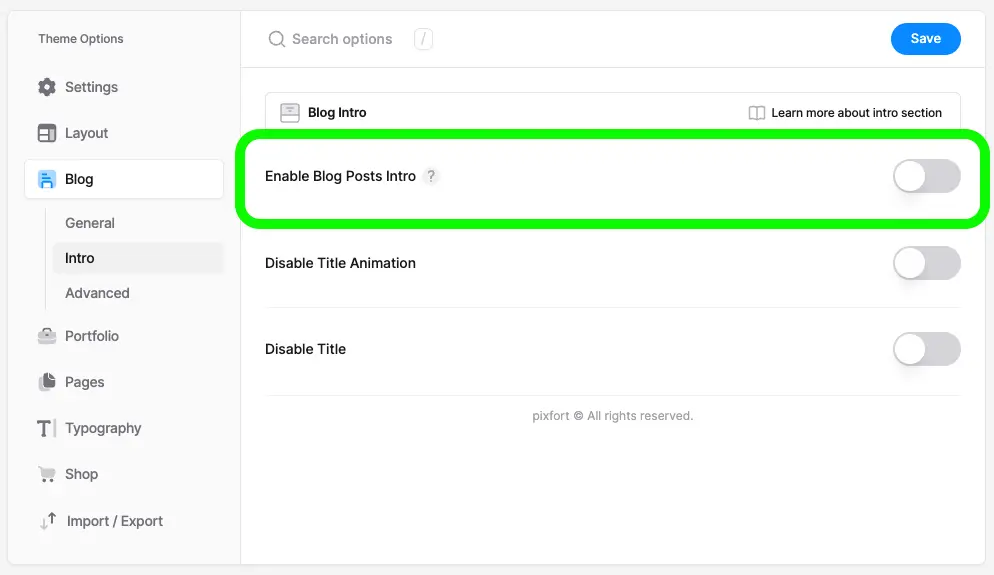
Task: Click the Settings gear icon
Action: pyautogui.click(x=47, y=87)
